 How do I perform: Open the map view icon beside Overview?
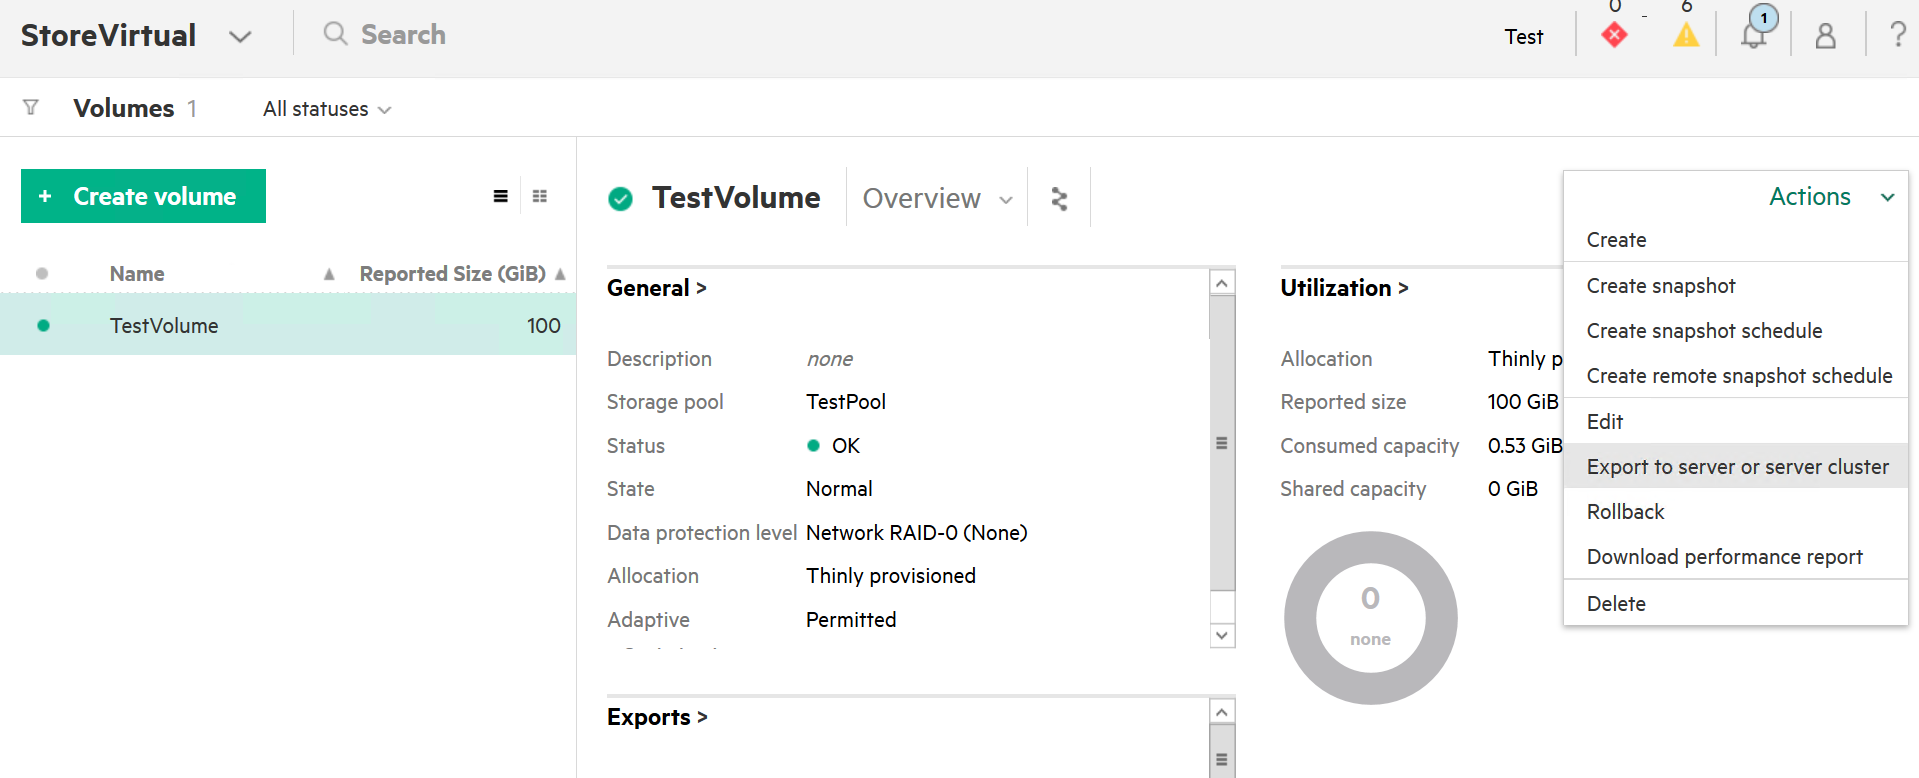(x=1059, y=199)
